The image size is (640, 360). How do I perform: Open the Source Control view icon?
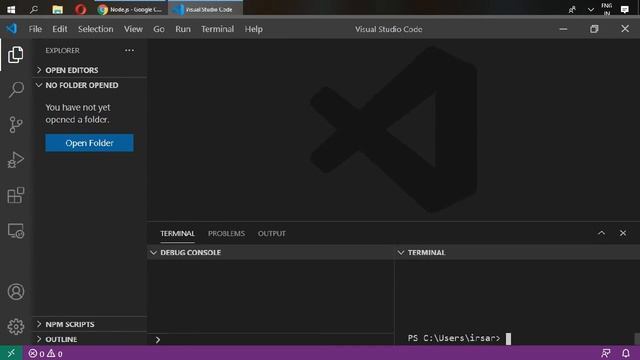pos(16,124)
